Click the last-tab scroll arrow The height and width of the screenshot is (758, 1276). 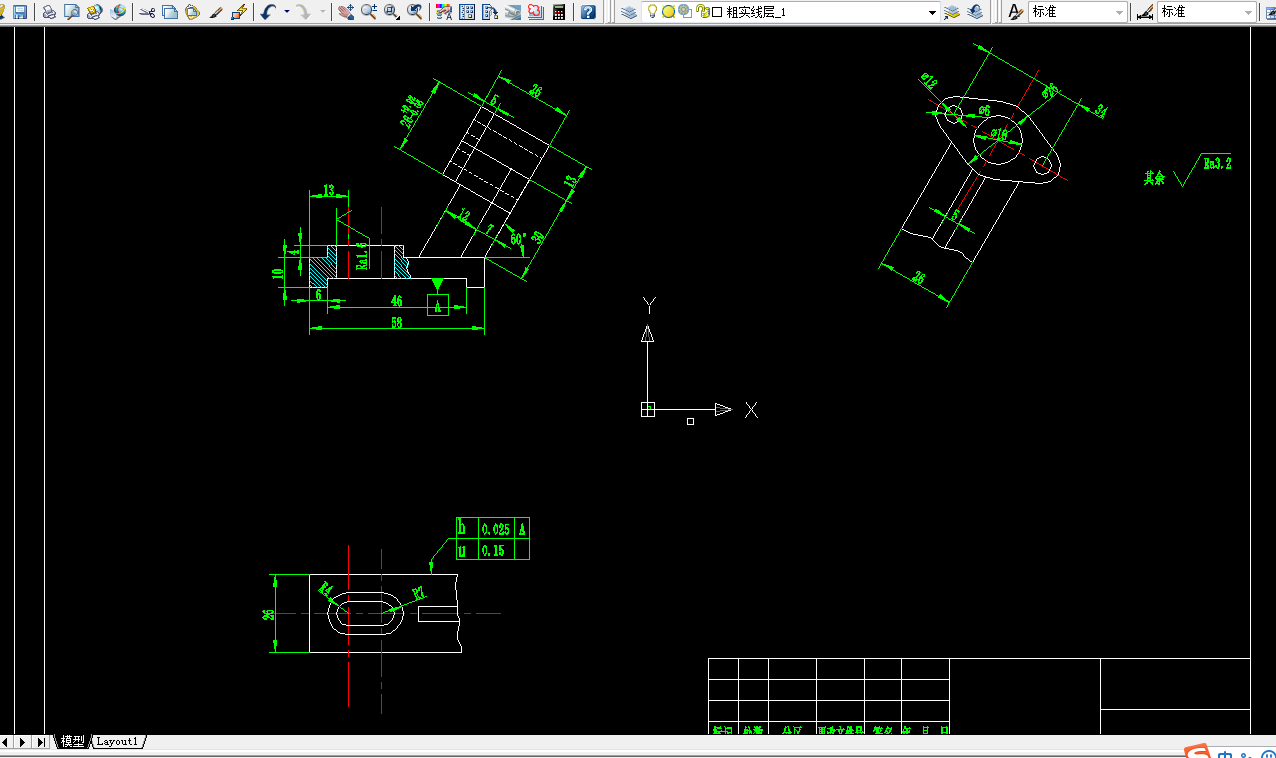(40, 742)
